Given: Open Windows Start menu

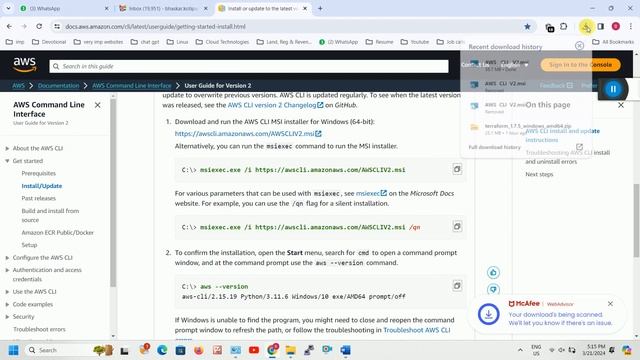Looking at the screenshot, I should pos(13,350).
